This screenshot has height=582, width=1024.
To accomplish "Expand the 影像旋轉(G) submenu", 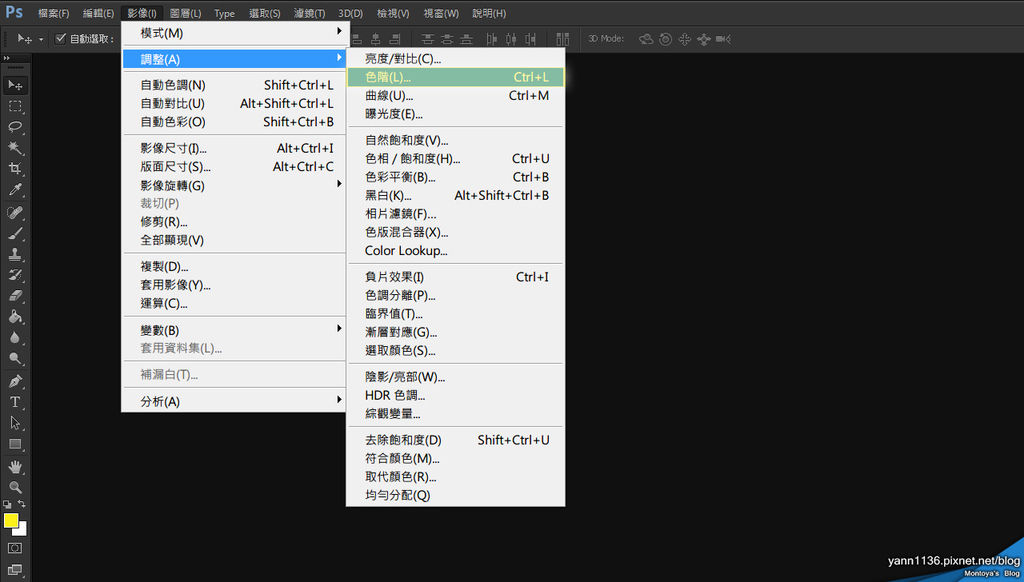I will (x=234, y=186).
